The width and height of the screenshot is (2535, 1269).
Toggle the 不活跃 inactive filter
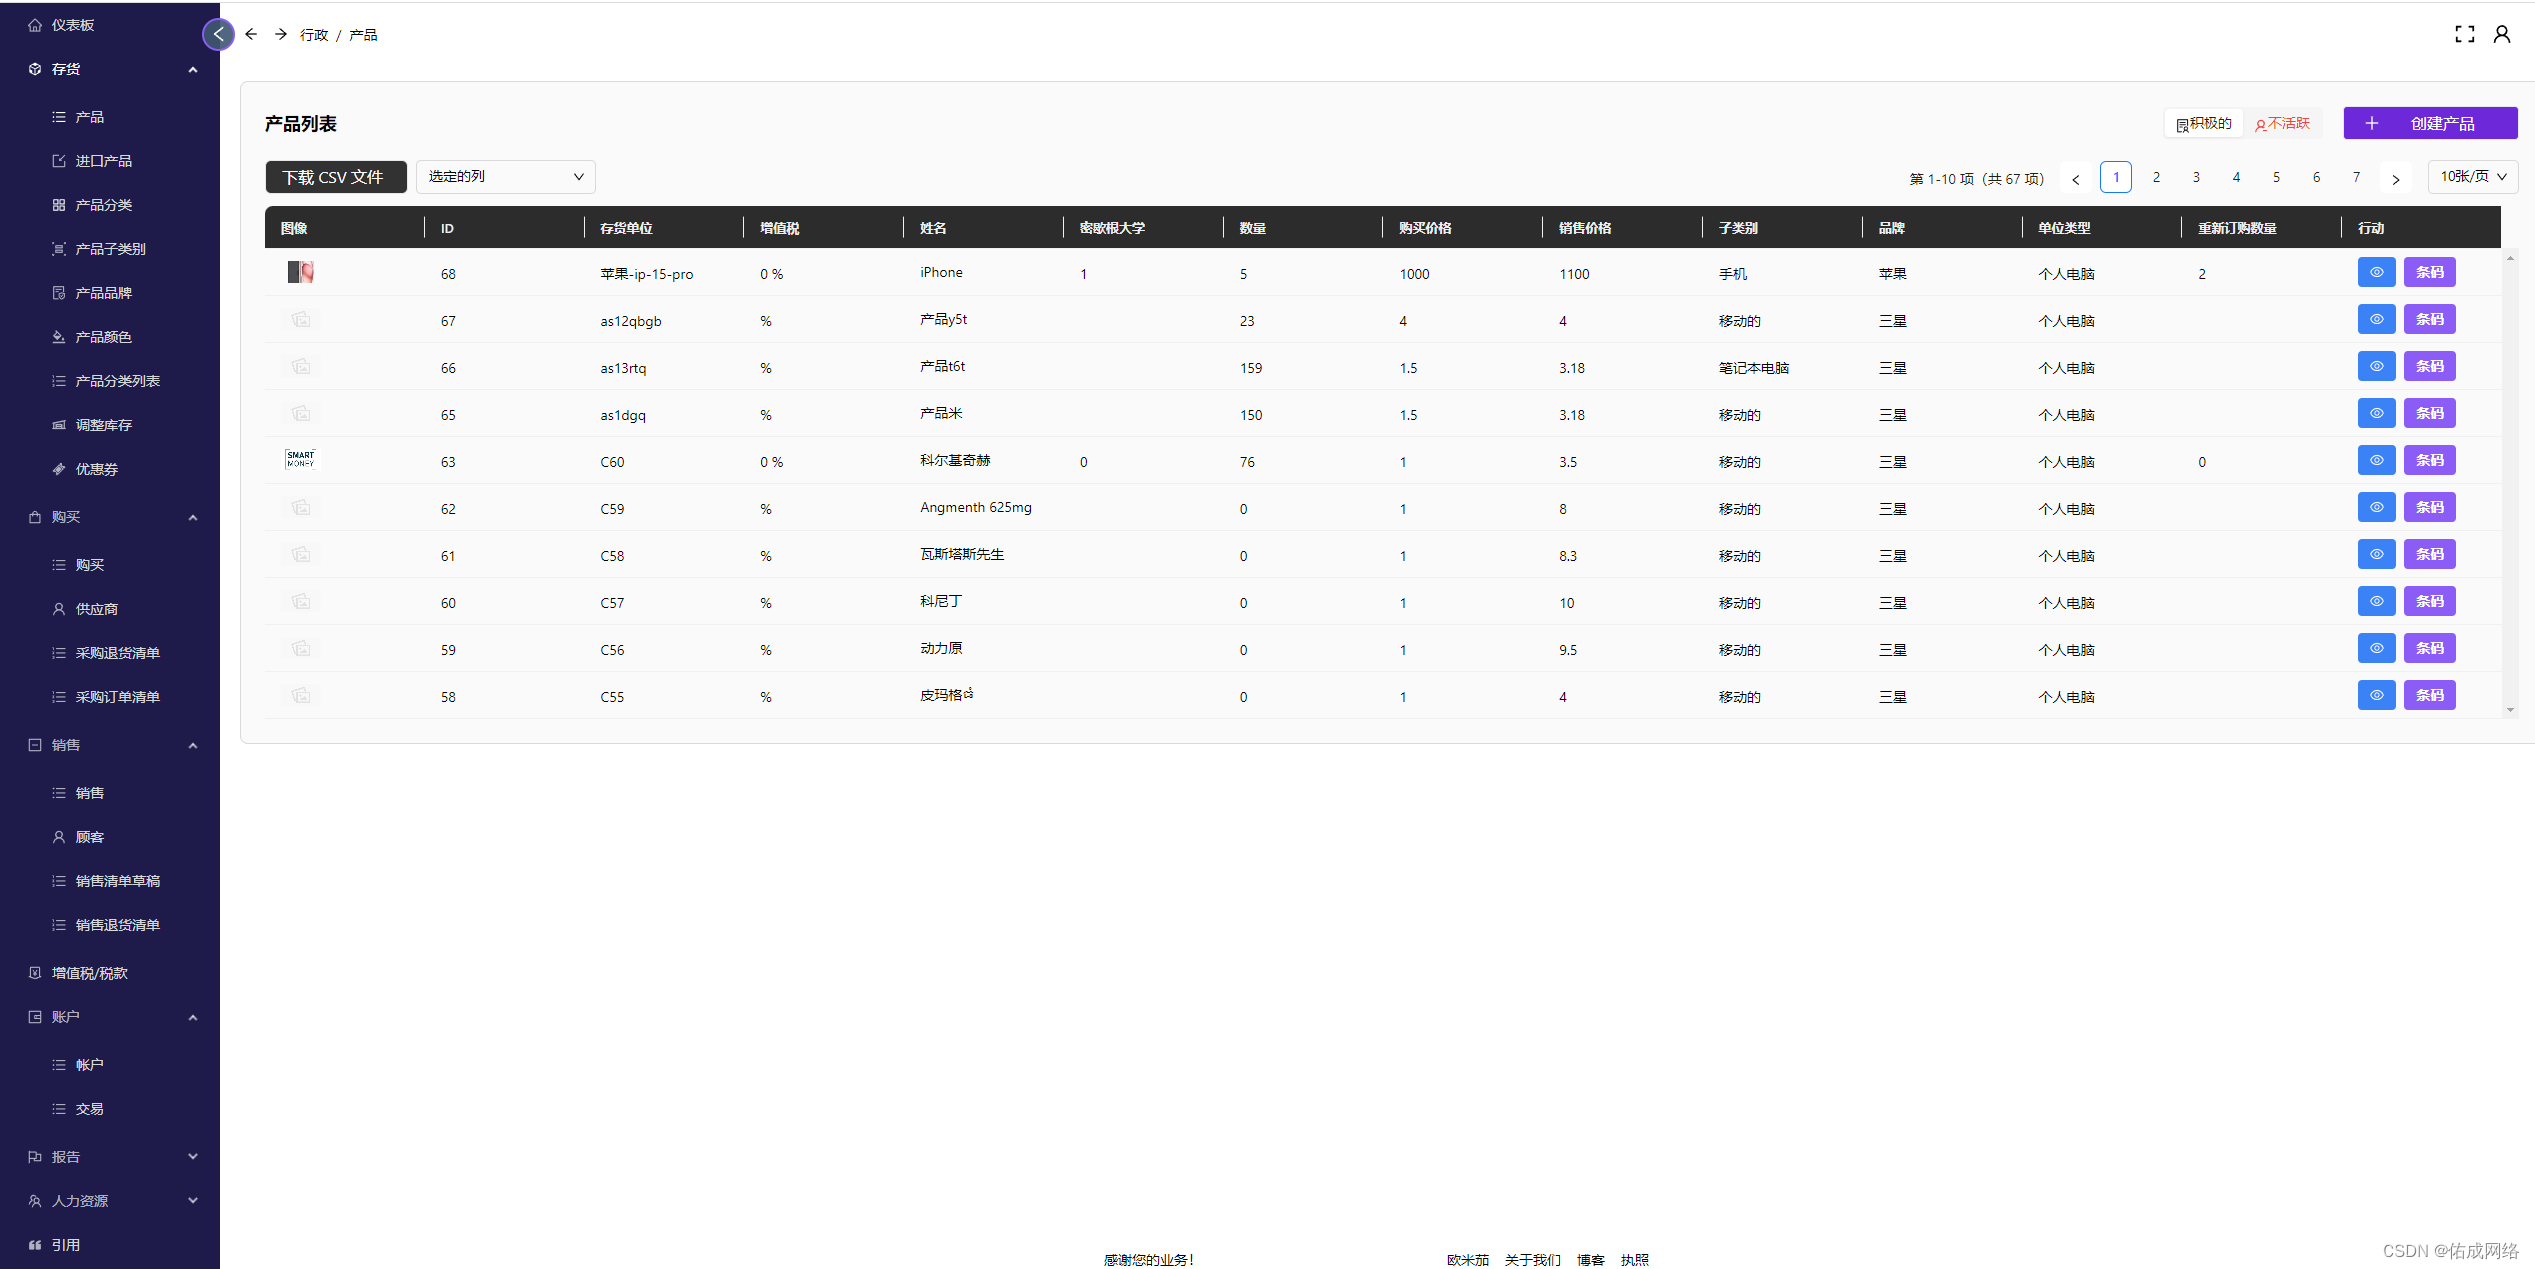tap(2283, 124)
